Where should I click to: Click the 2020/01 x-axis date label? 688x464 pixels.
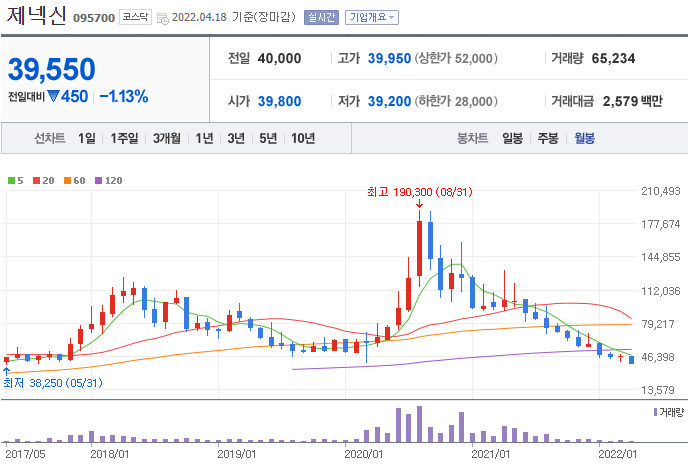coord(364,453)
